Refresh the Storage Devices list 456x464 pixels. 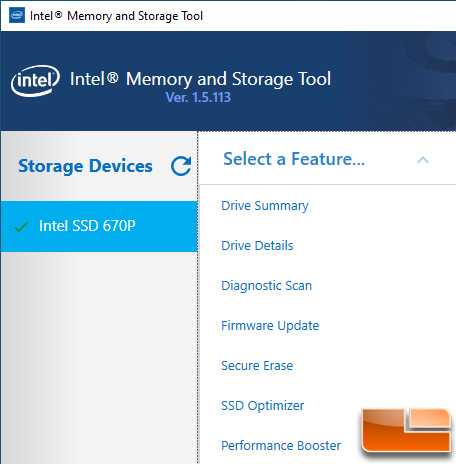pyautogui.click(x=181, y=166)
